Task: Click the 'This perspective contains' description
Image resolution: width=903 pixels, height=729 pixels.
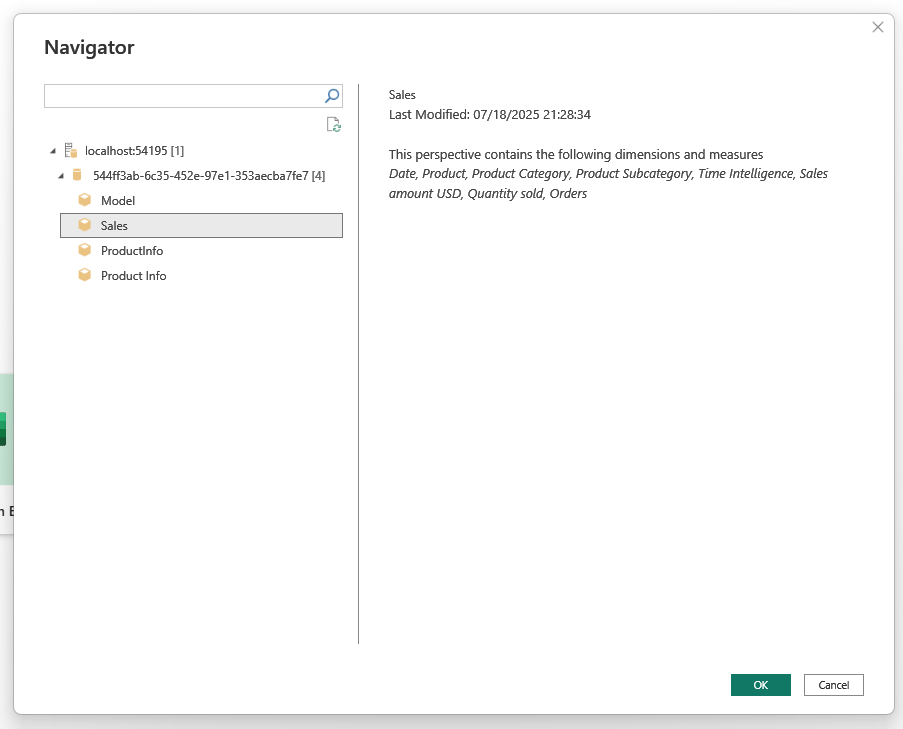Action: pos(576,154)
